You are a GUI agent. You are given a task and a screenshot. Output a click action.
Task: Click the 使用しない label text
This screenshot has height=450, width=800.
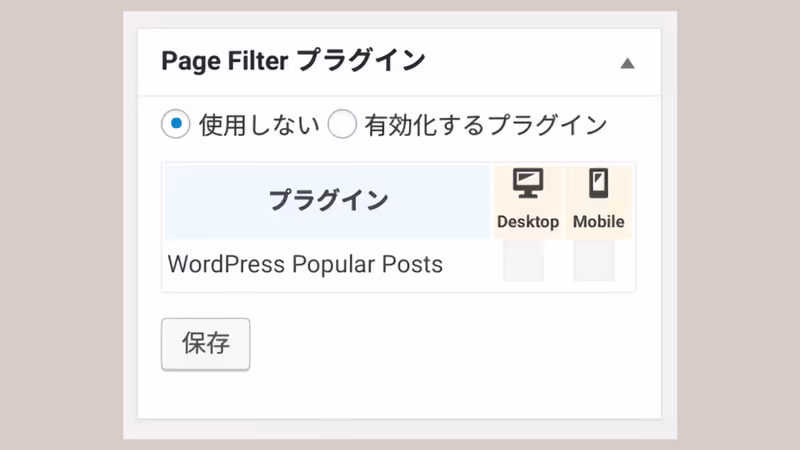(x=259, y=125)
